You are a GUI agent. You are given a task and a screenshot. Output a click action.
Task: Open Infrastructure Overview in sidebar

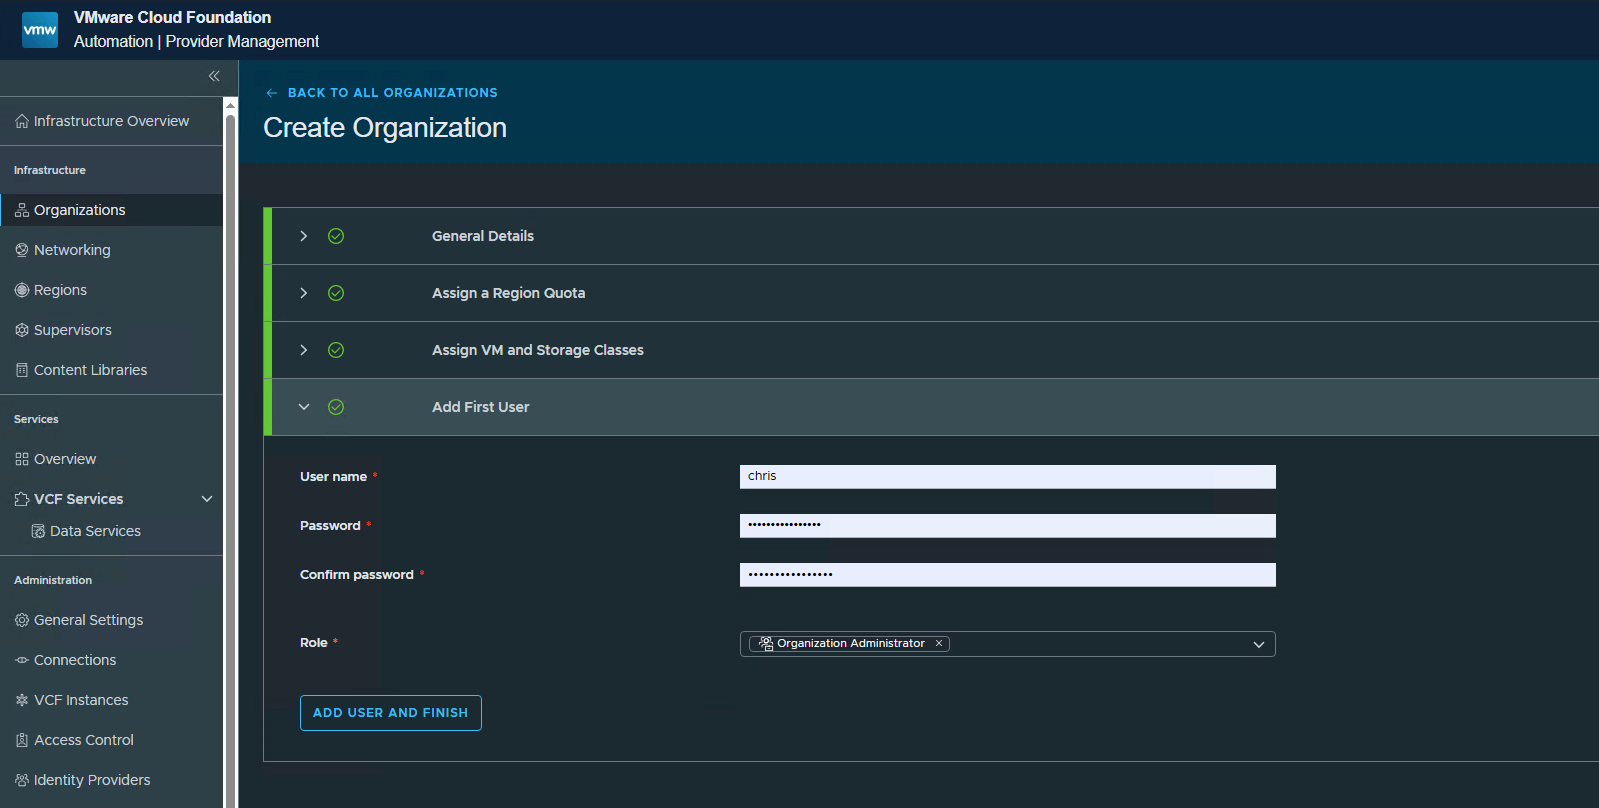pyautogui.click(x=111, y=121)
